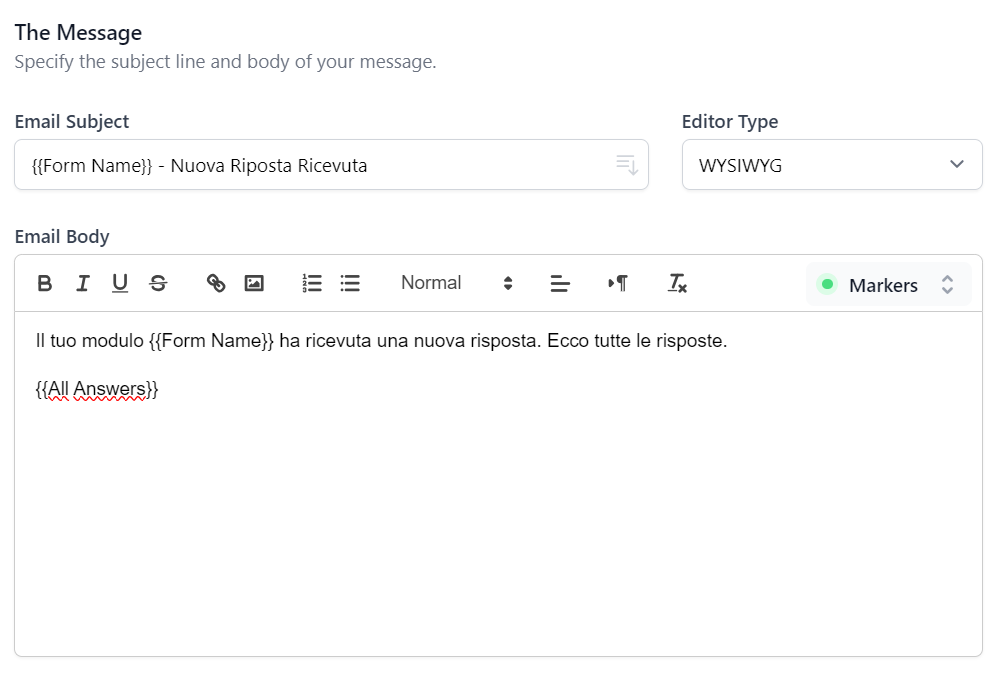Toggle bold formatting in the email body toolbar
The height and width of the screenshot is (680, 1005).
[45, 284]
